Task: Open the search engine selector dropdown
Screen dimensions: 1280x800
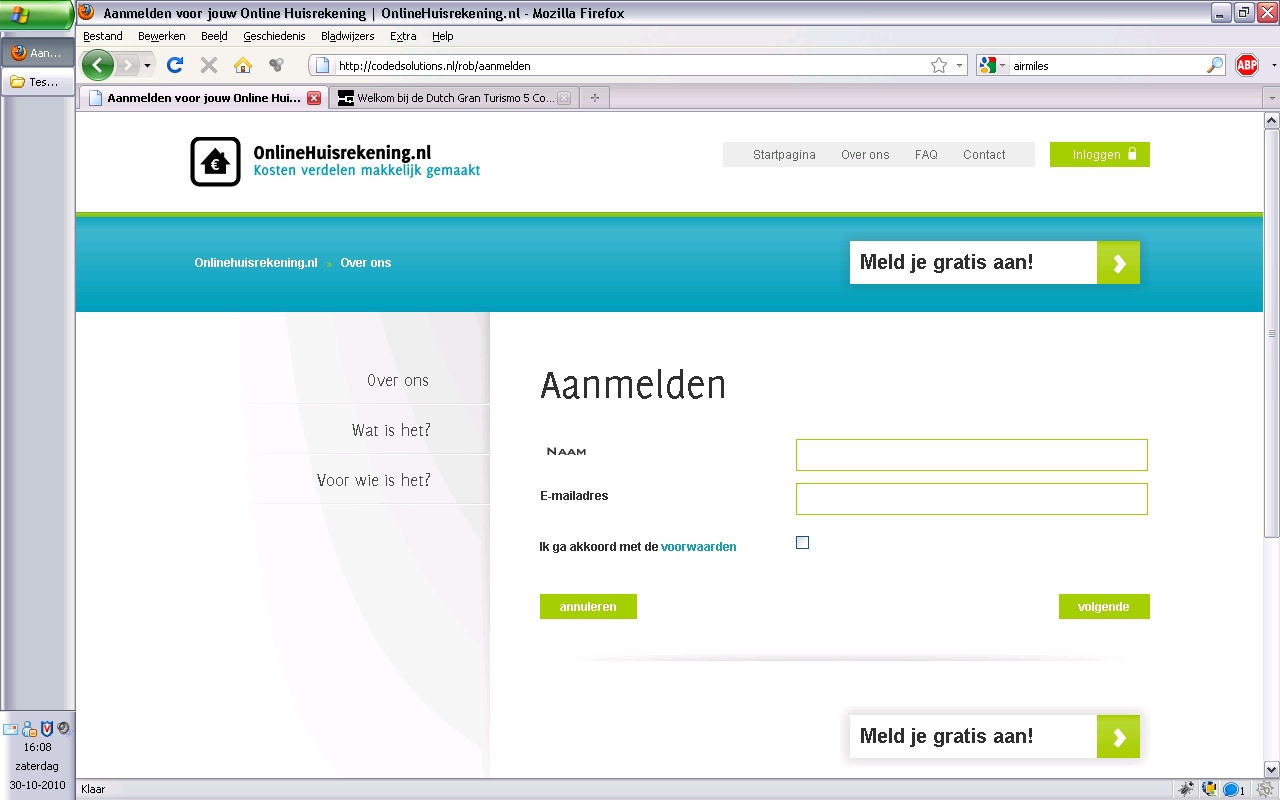Action: (992, 66)
